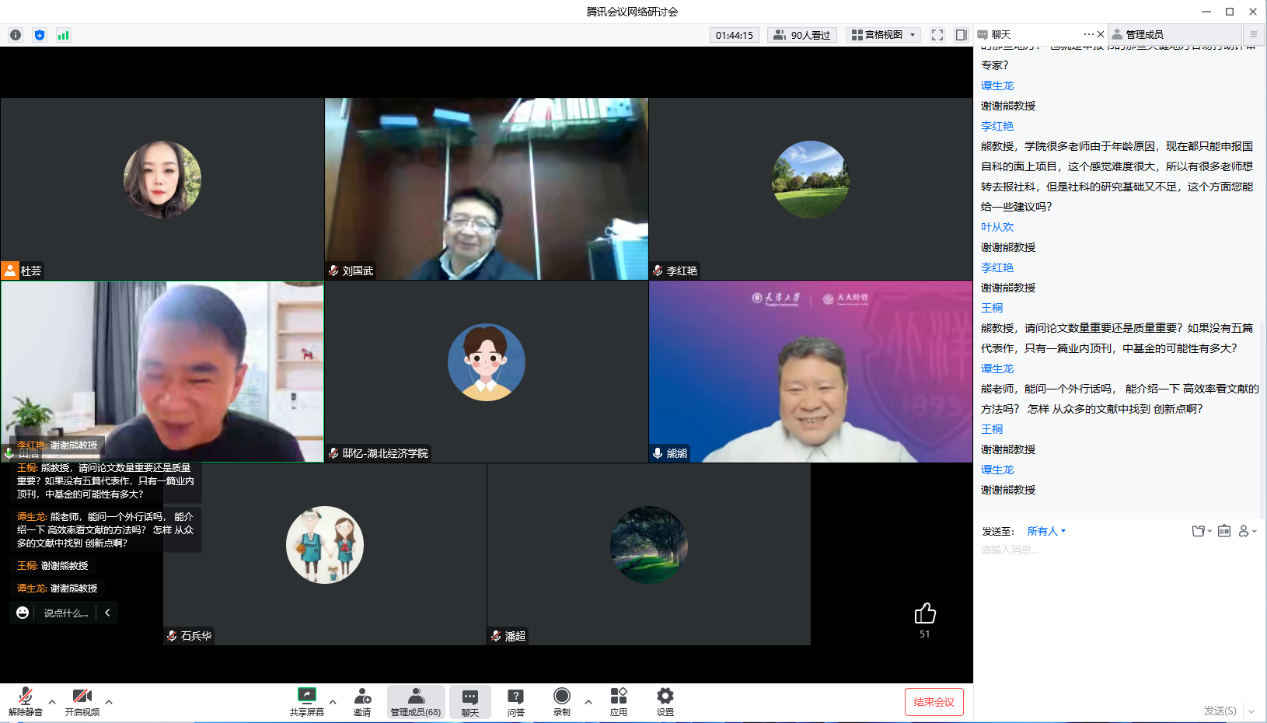Toggle the side panel layout icon
The width and height of the screenshot is (1267, 723).
[960, 35]
